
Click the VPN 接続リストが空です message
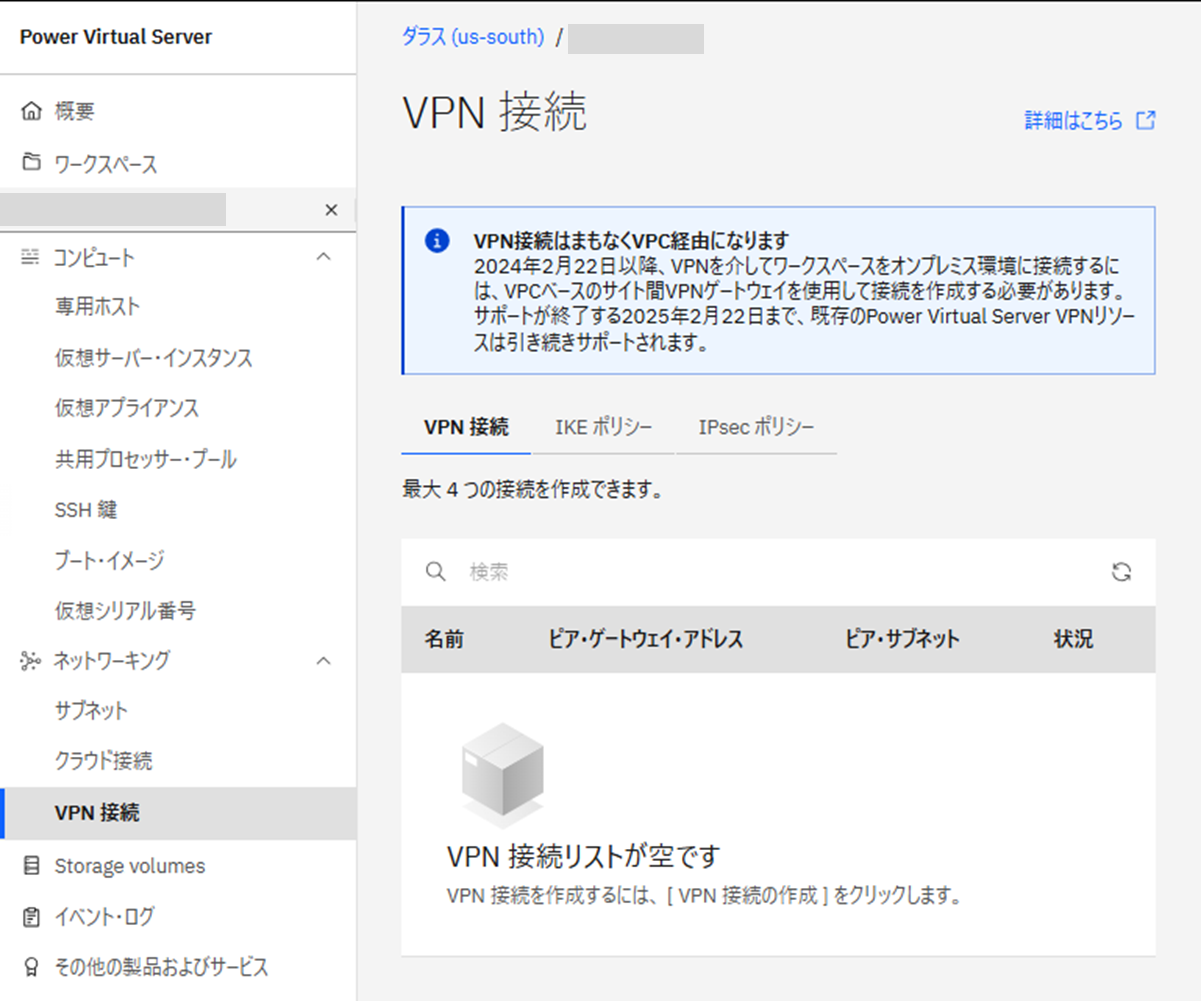[x=584, y=857]
